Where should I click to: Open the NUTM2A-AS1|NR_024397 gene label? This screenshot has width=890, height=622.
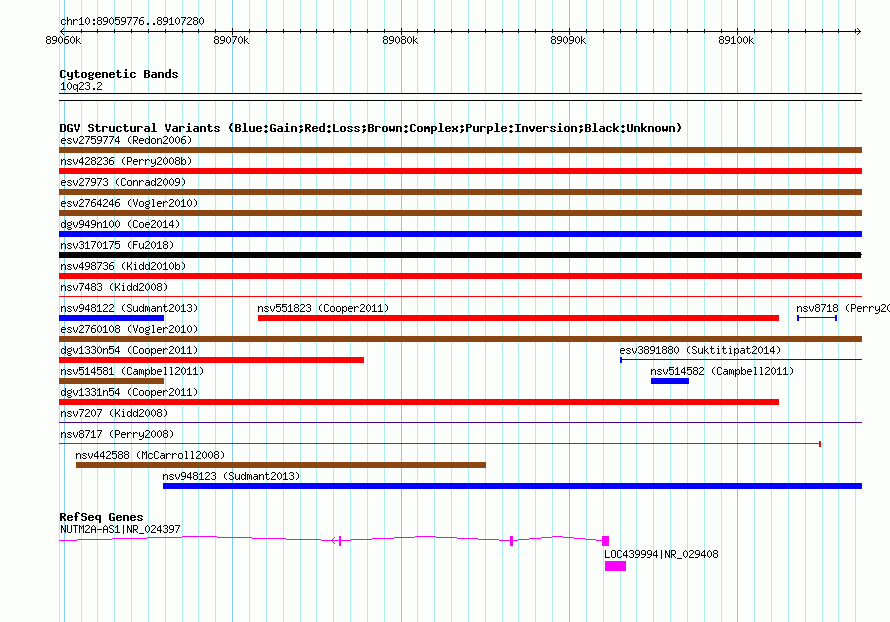coord(120,529)
